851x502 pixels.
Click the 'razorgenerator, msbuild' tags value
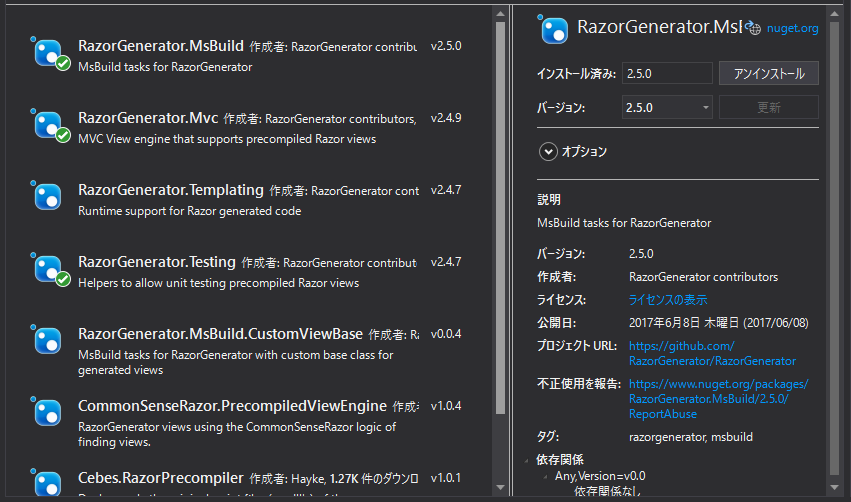tap(691, 437)
